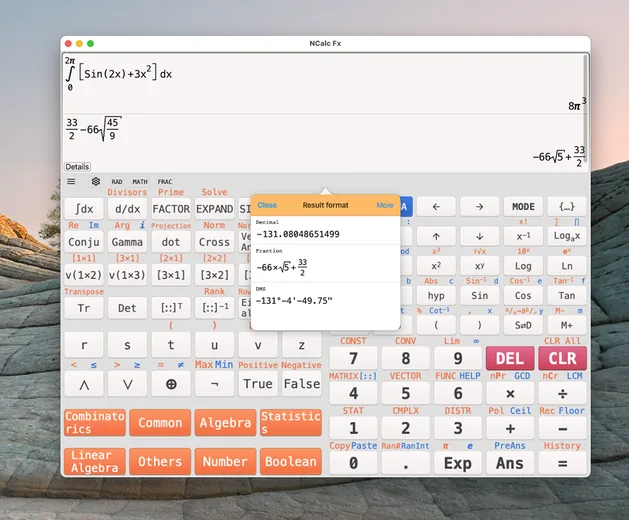
Task: Click the divide ÷ key
Action: 562,393
